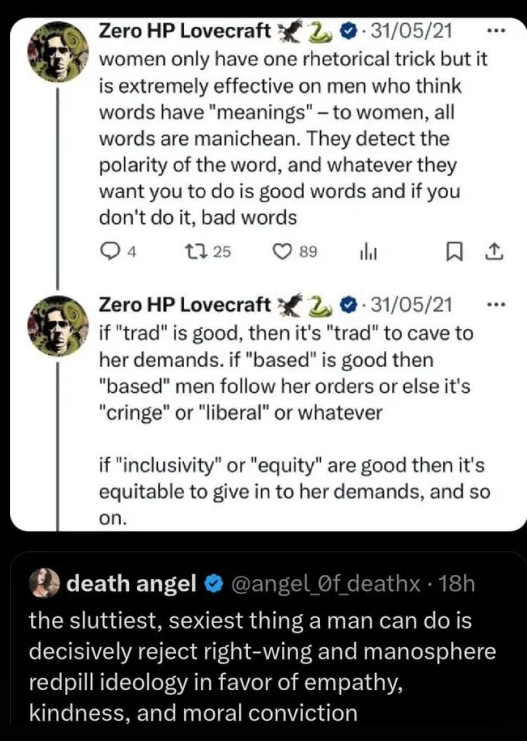
Task: Open the death angel display name
Action: tap(131, 583)
